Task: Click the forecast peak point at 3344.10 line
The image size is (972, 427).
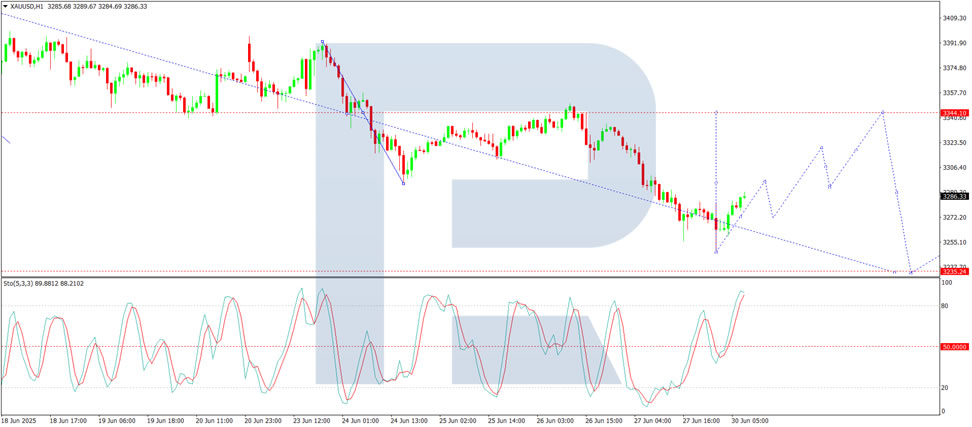Action: [883, 112]
